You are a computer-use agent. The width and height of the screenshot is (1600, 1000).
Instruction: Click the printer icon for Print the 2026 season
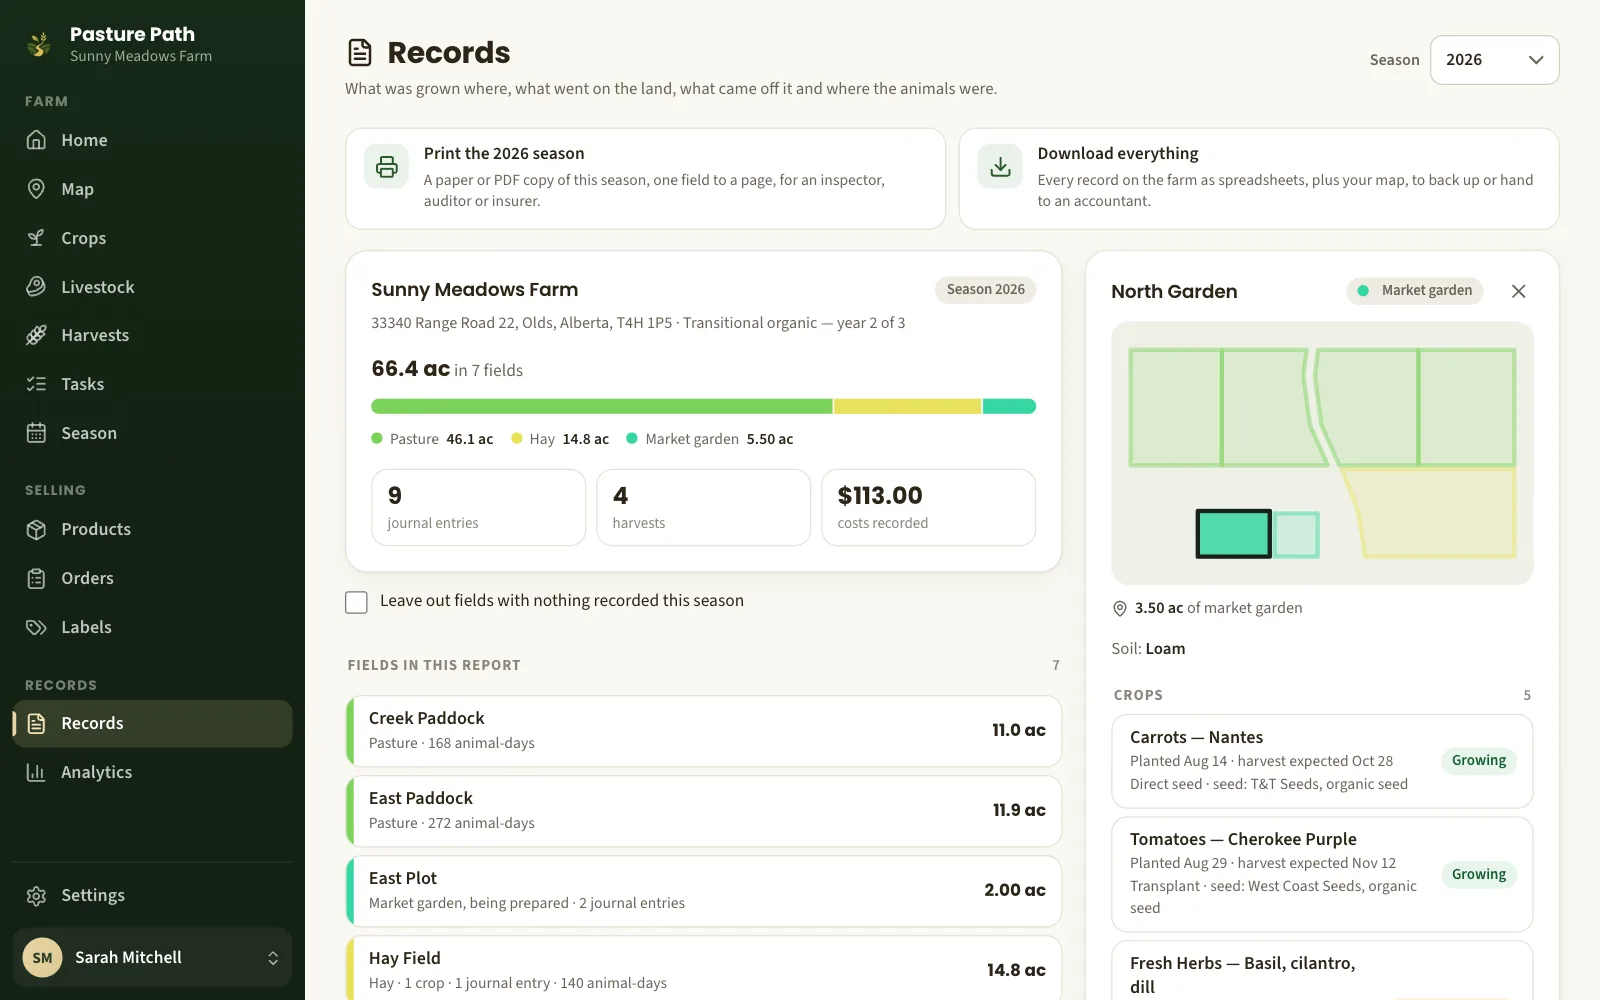386,167
